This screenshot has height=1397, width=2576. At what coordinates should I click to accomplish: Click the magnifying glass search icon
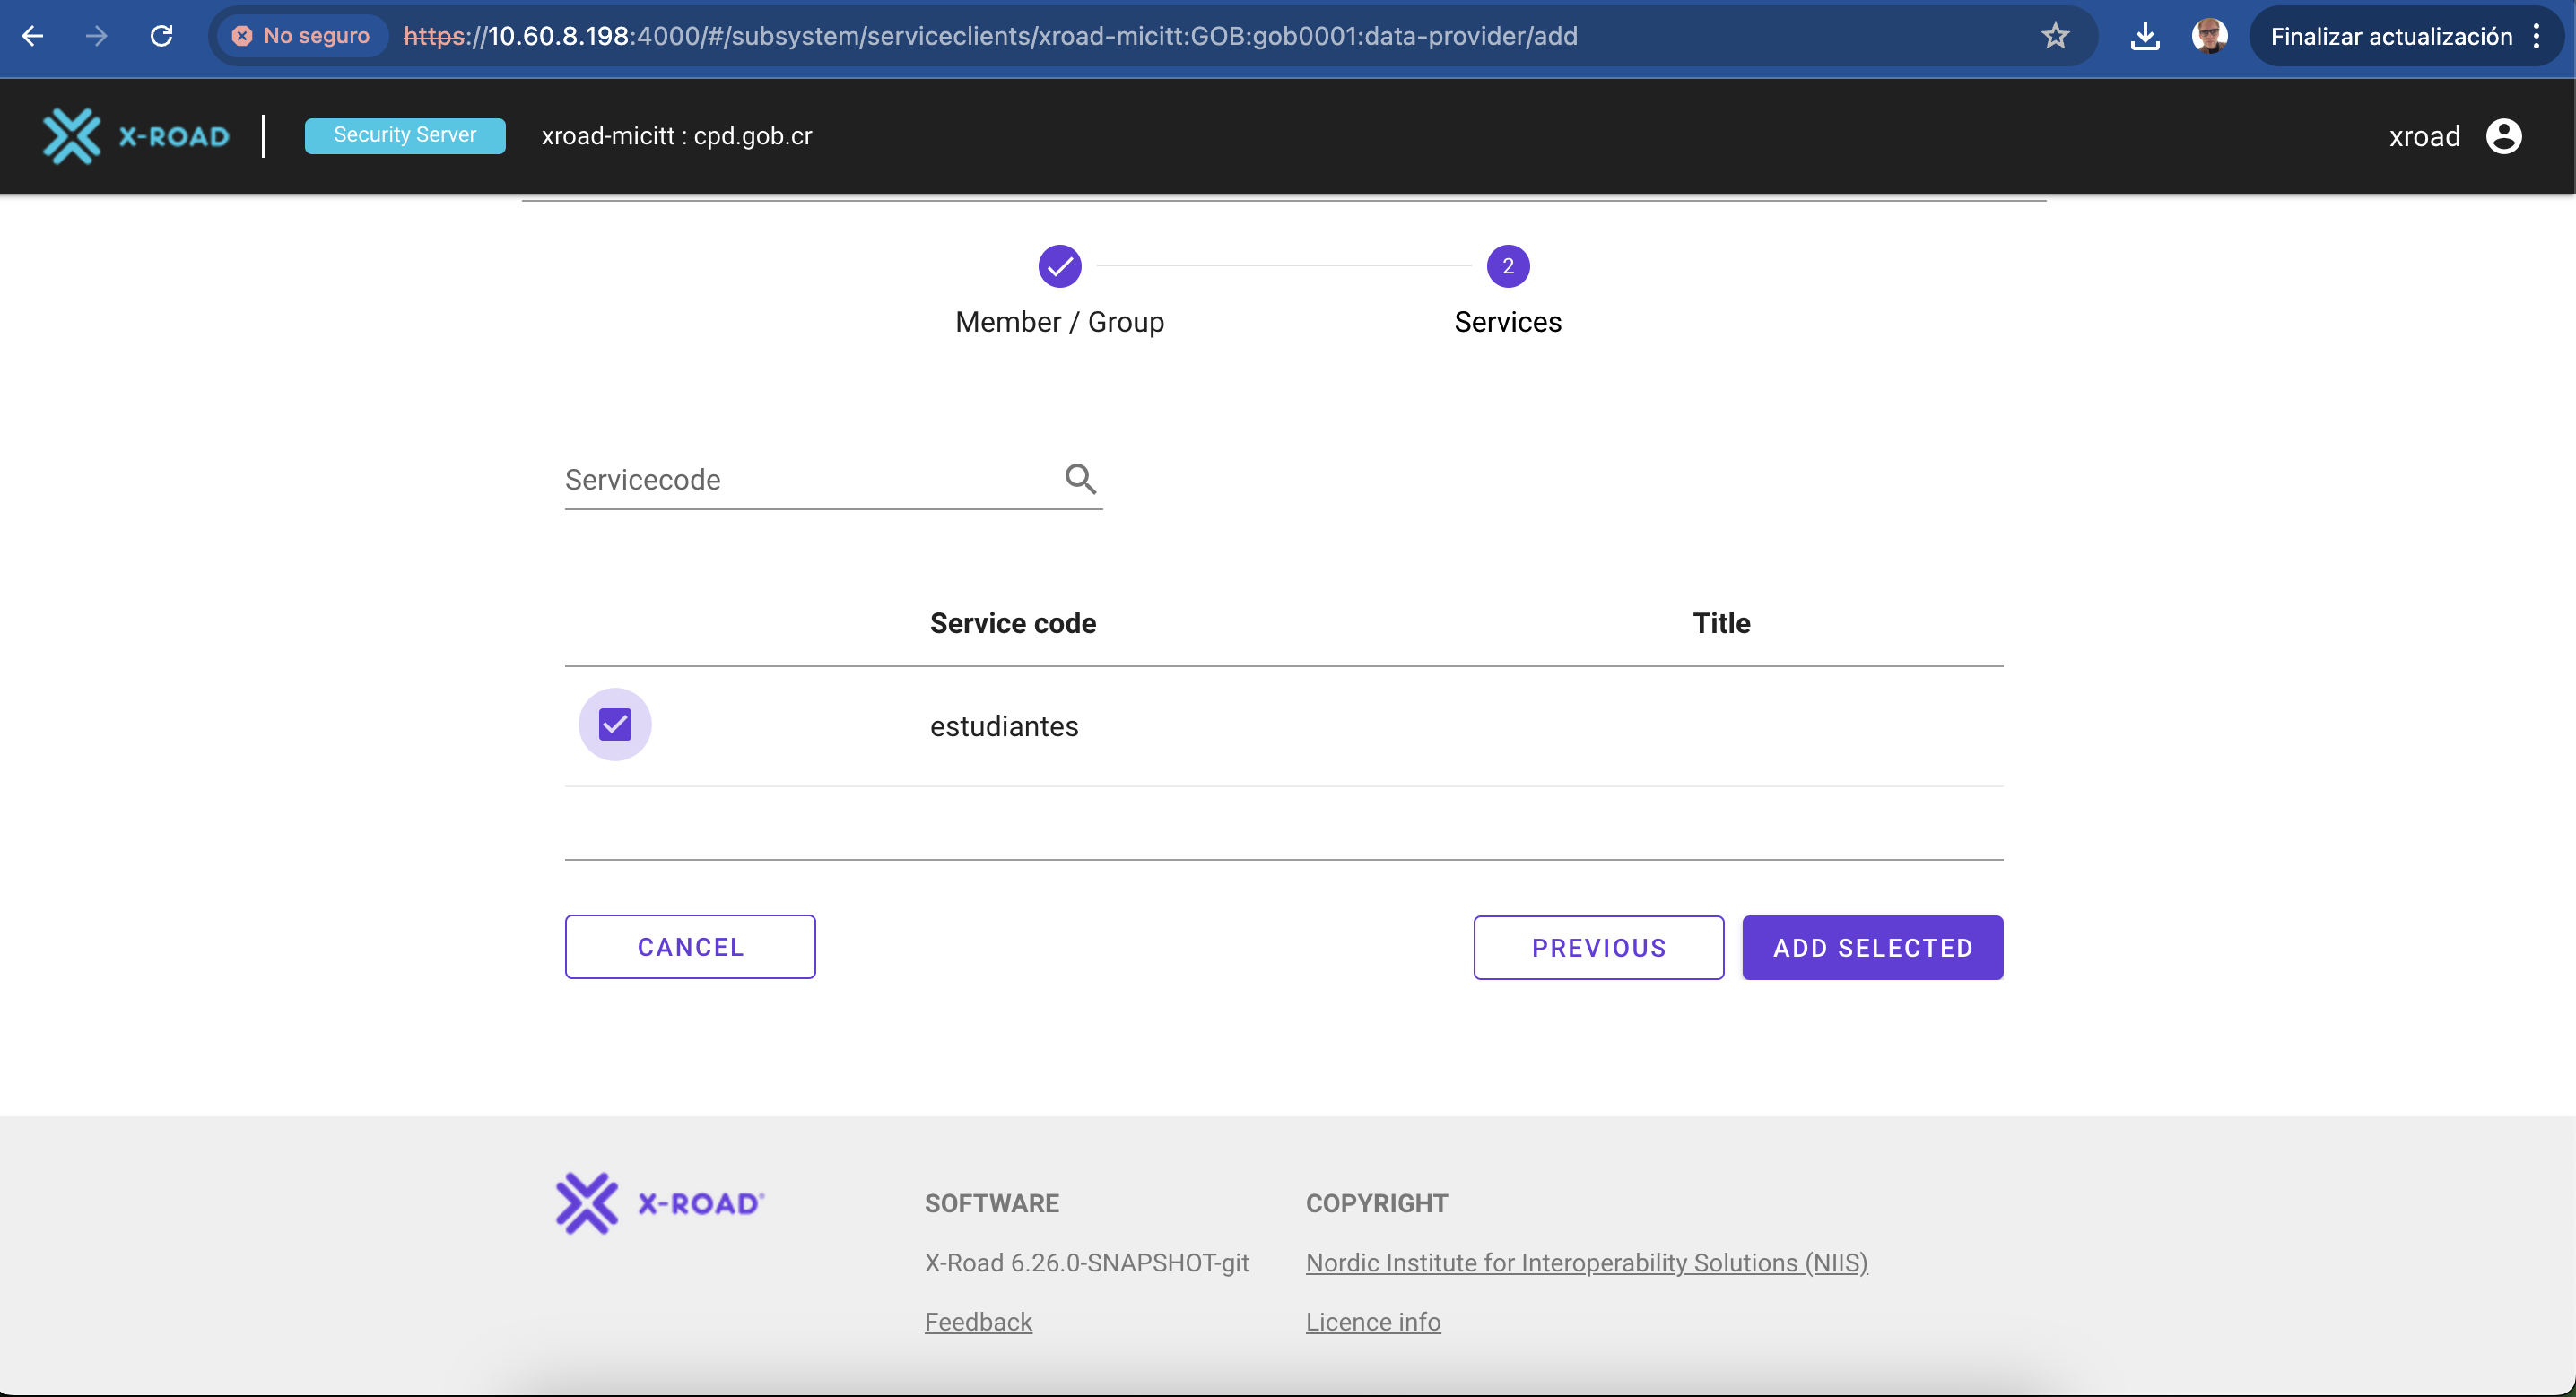pos(1080,479)
